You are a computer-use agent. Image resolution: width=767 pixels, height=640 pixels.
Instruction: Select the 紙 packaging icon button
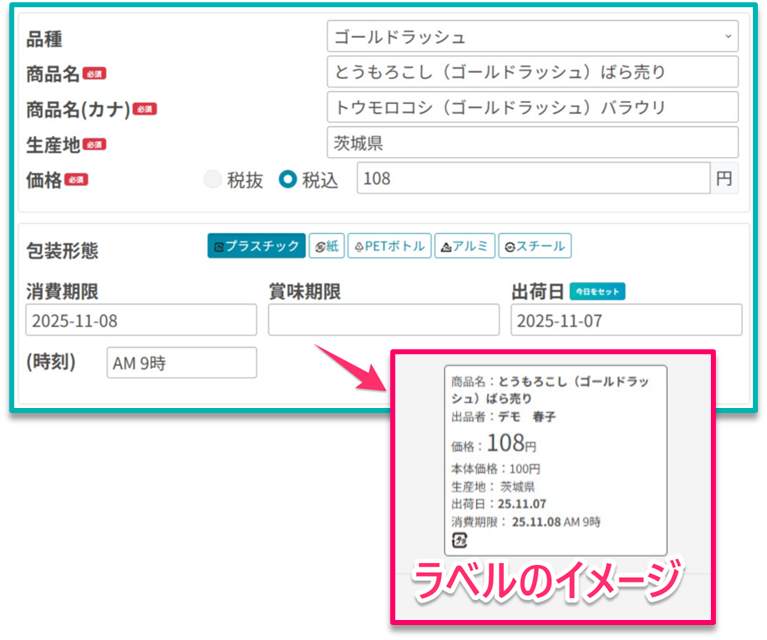tap(326, 246)
